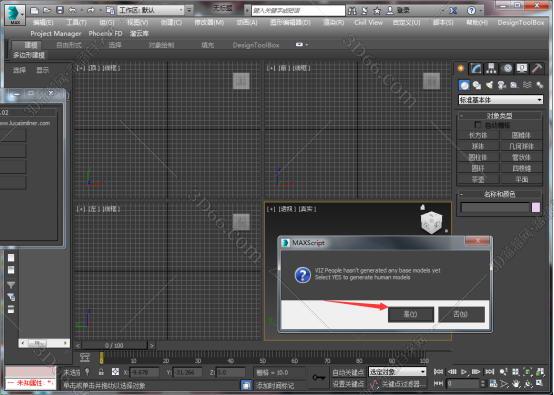Click the Save File floppy icon
Image resolution: width=554 pixels, height=395 pixels.
[x=60, y=11]
